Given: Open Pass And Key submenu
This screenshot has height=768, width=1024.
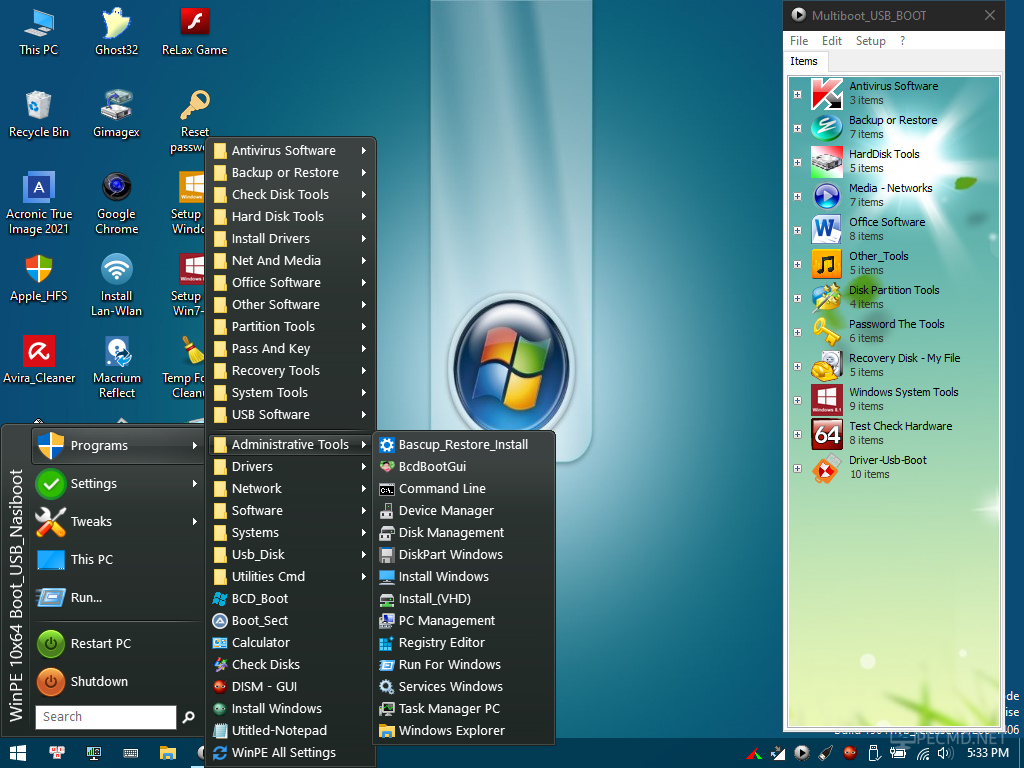Looking at the screenshot, I should coord(292,349).
